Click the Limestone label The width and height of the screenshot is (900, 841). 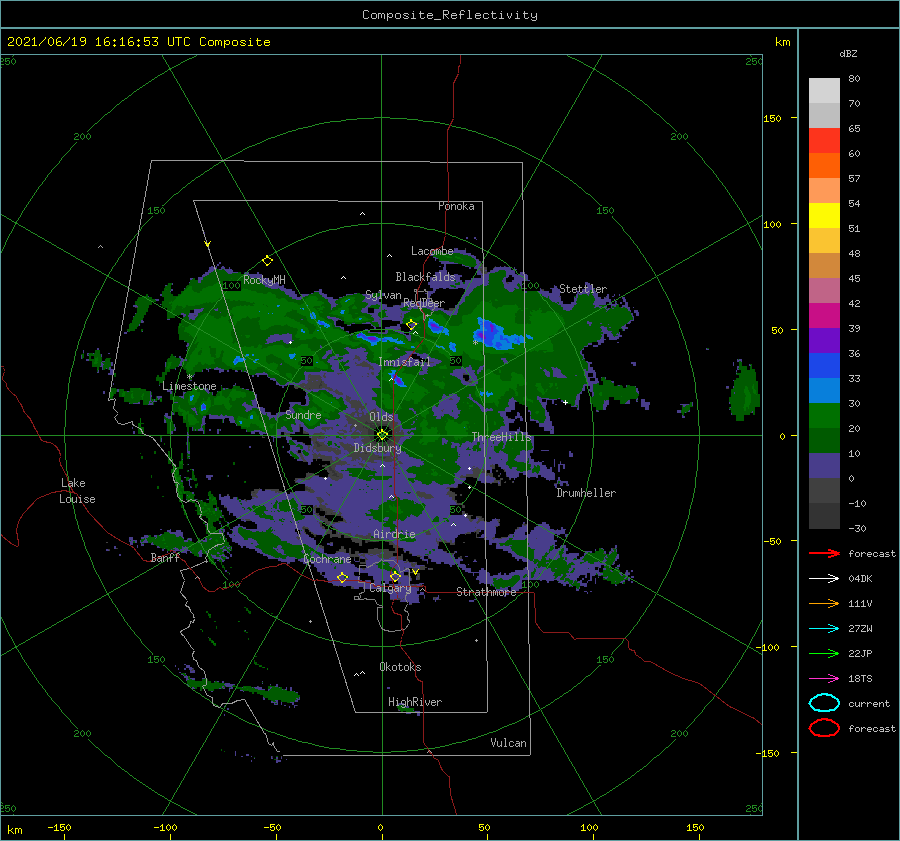189,386
